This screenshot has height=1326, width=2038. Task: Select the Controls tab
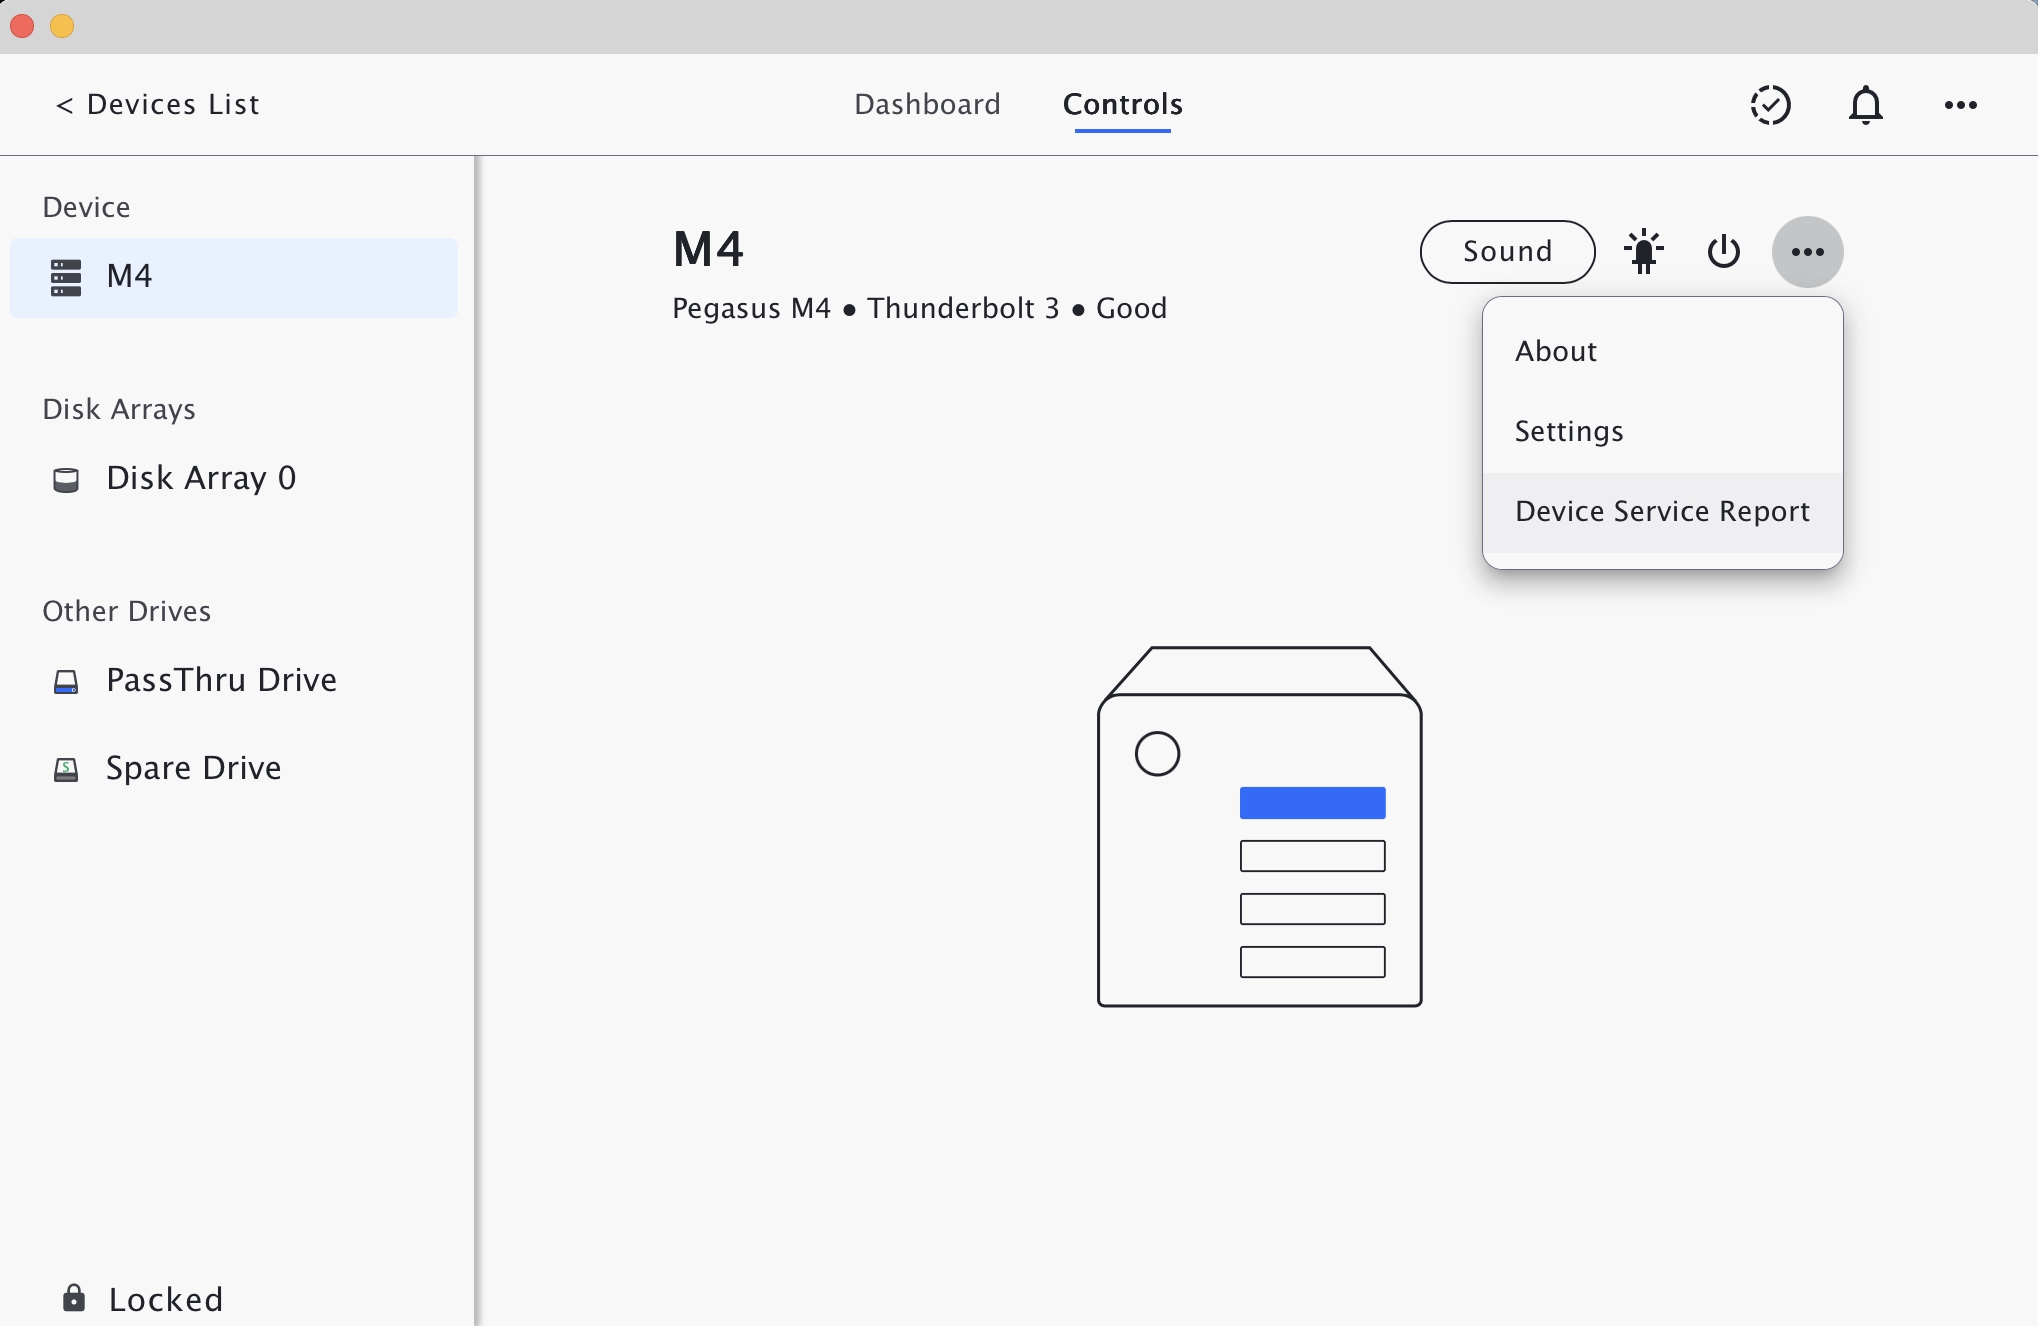1122,105
